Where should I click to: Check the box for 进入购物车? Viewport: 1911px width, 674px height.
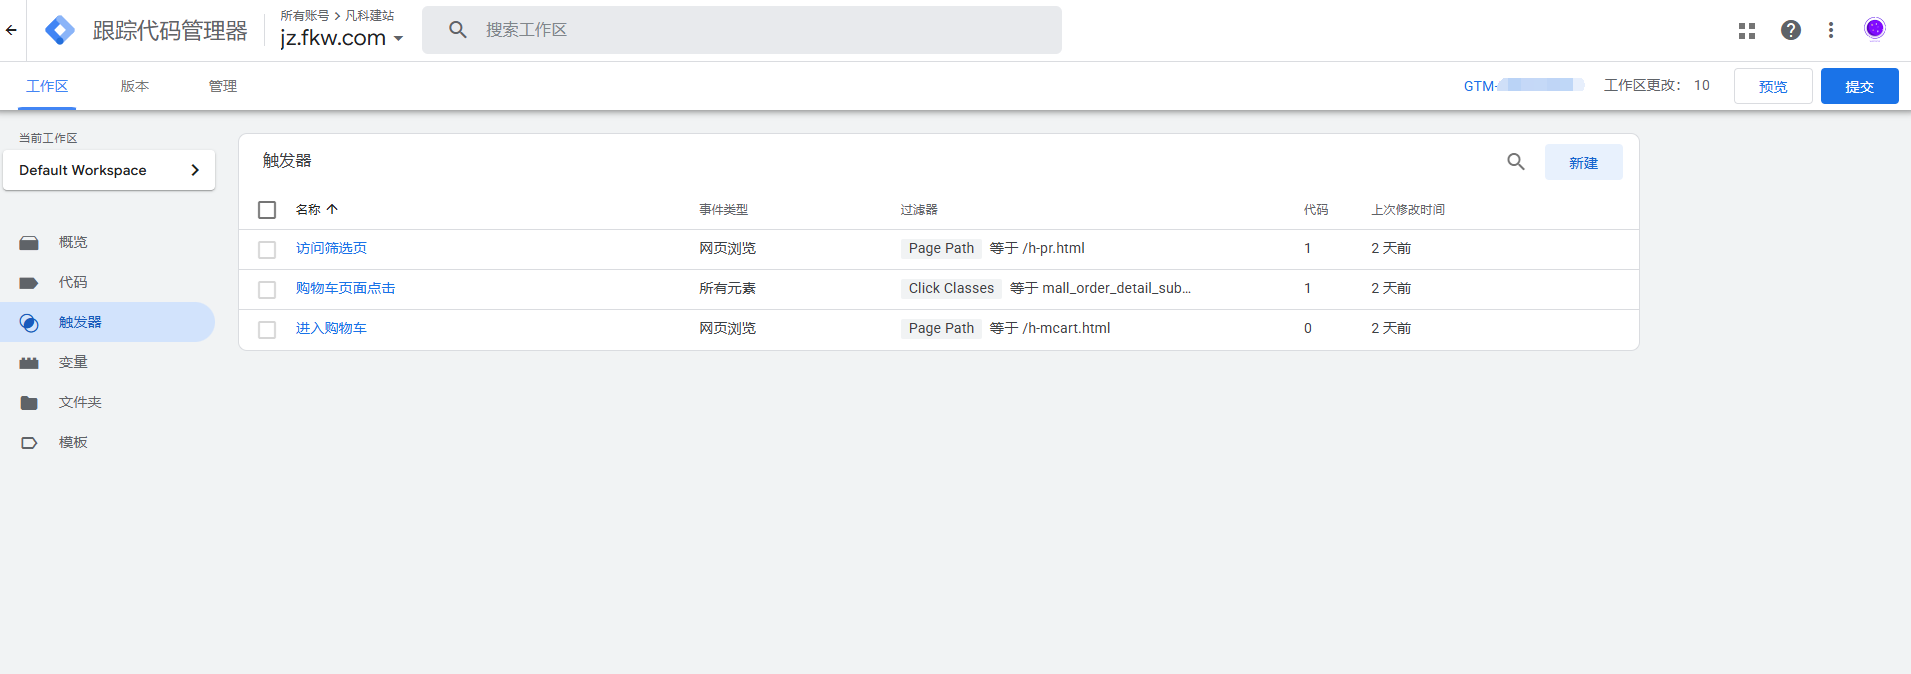(x=267, y=330)
